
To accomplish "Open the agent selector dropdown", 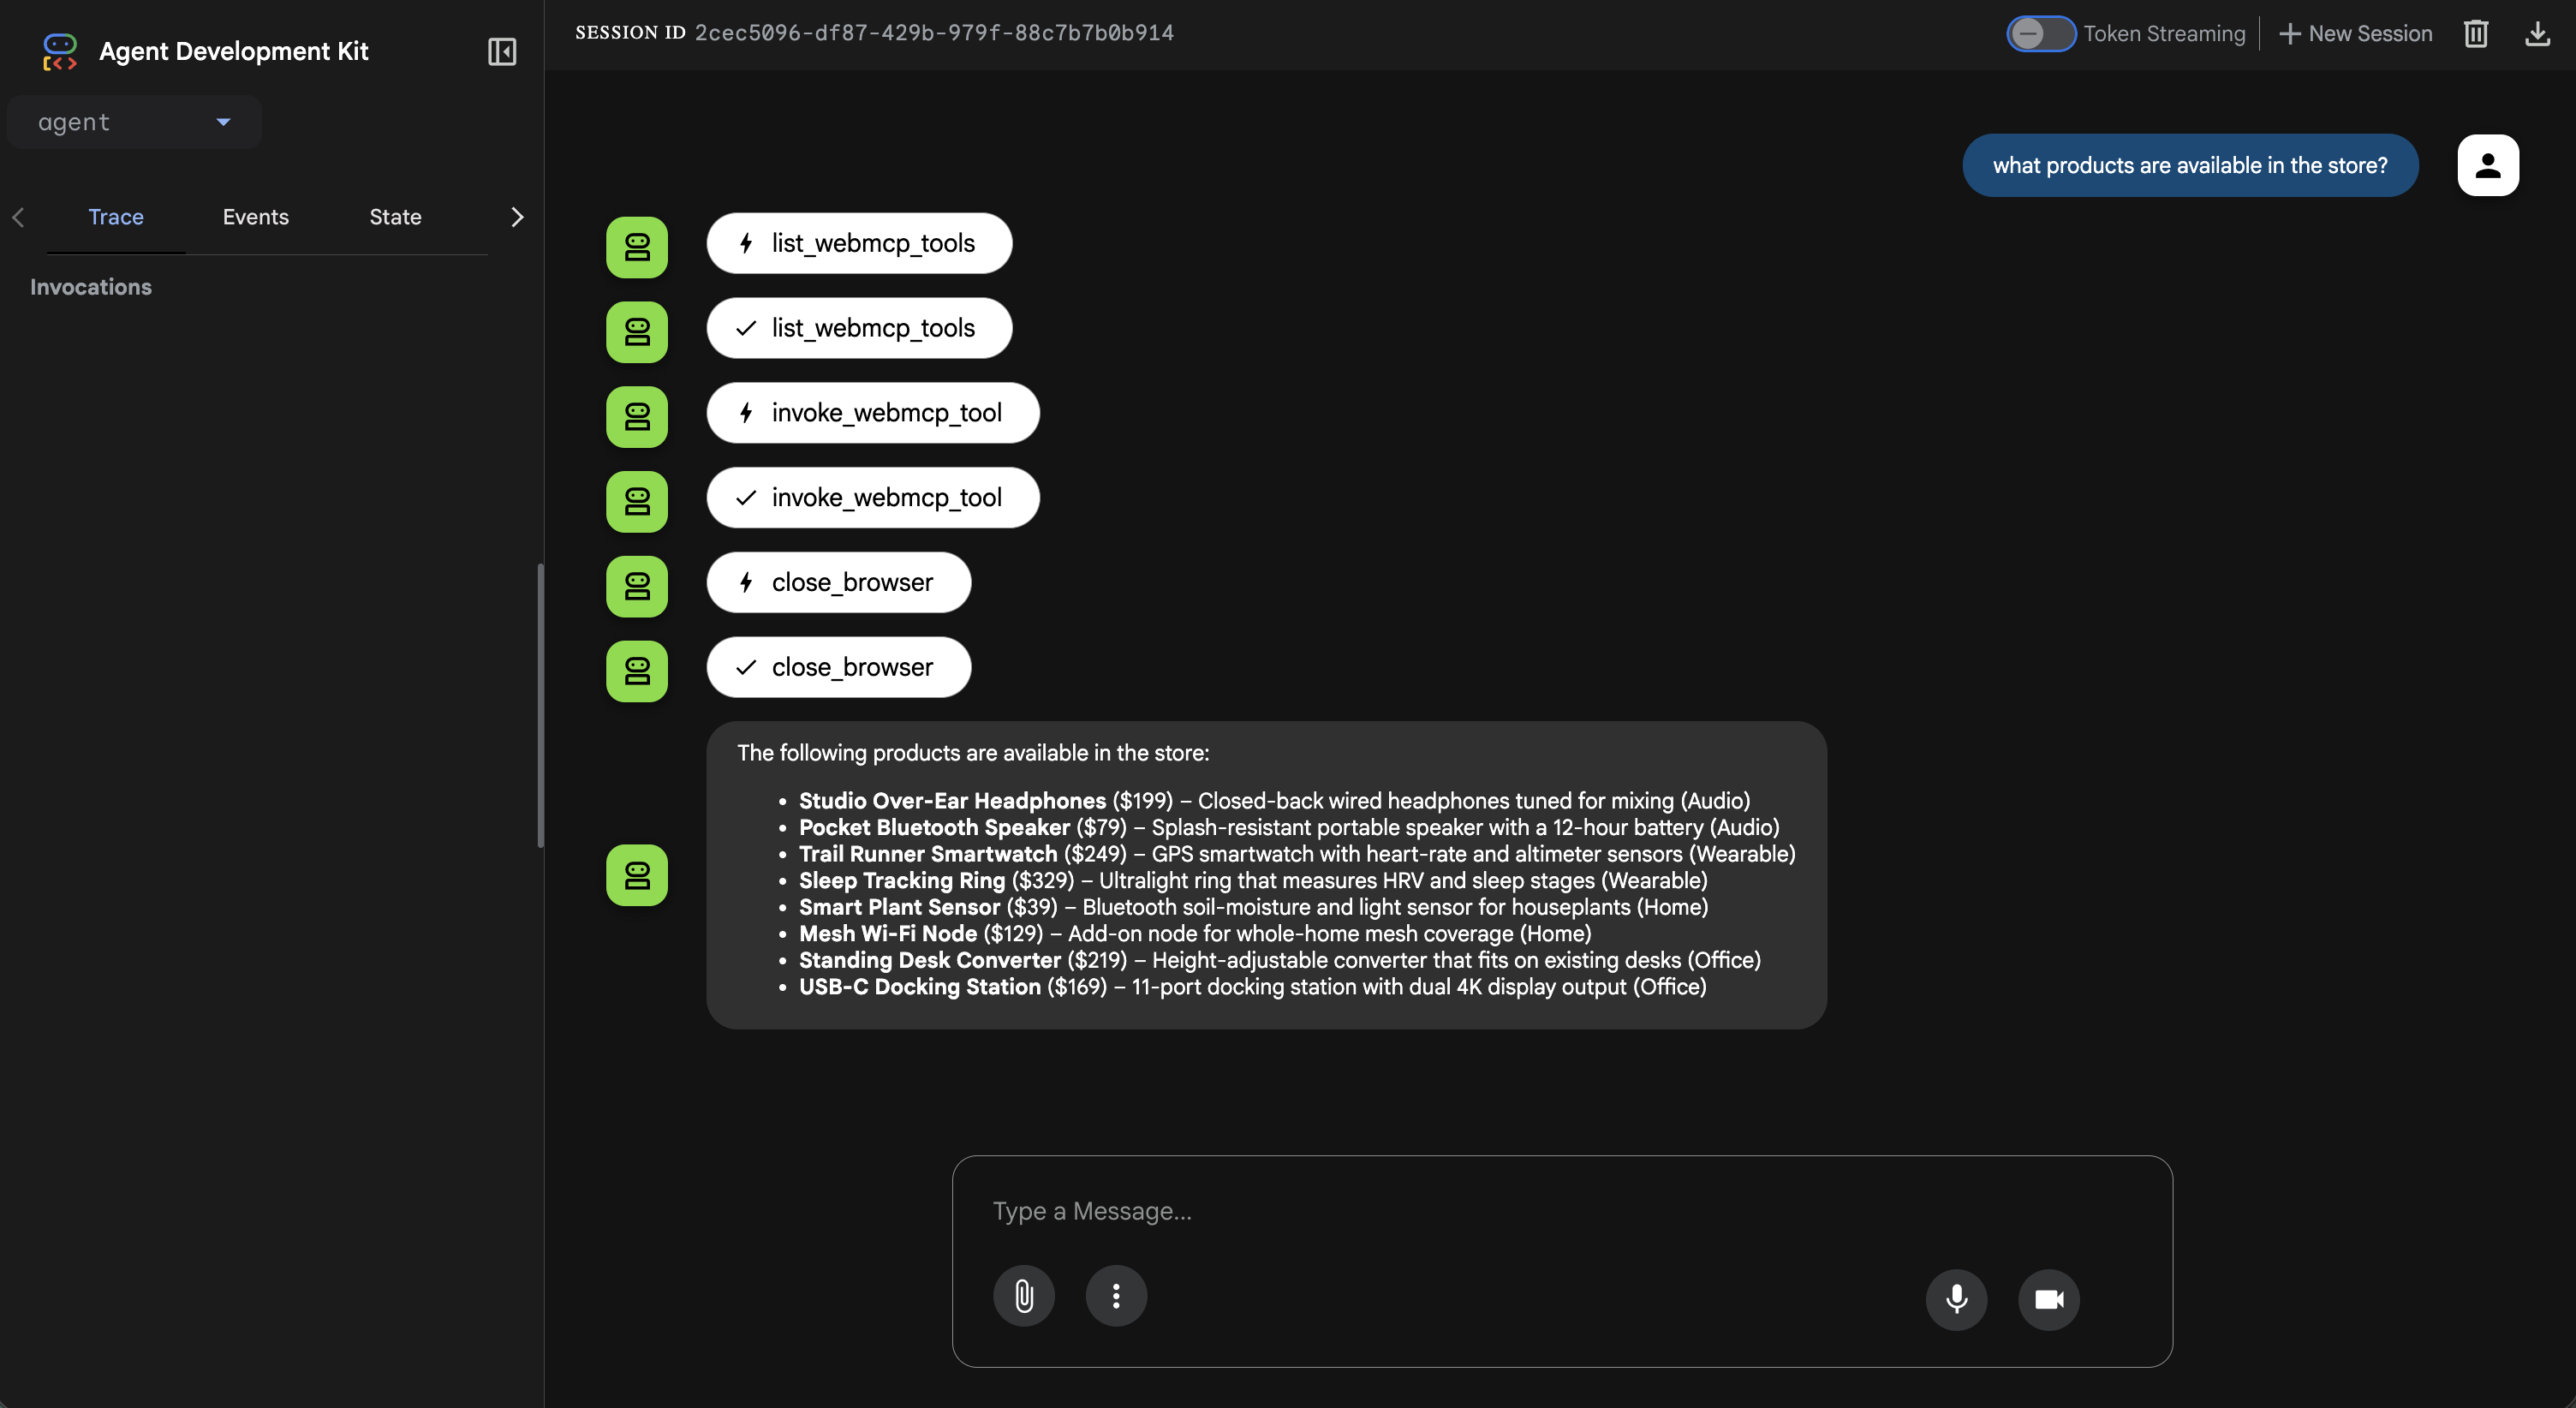I will [134, 122].
